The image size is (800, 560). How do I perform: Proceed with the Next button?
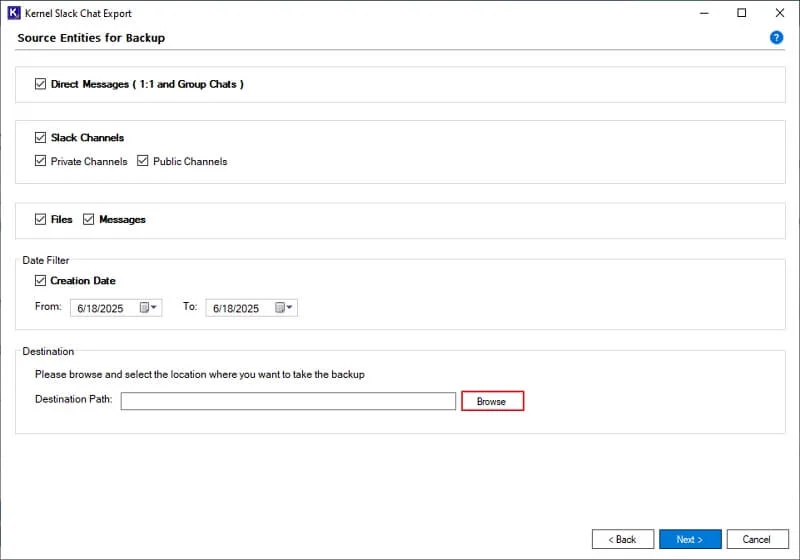point(690,539)
